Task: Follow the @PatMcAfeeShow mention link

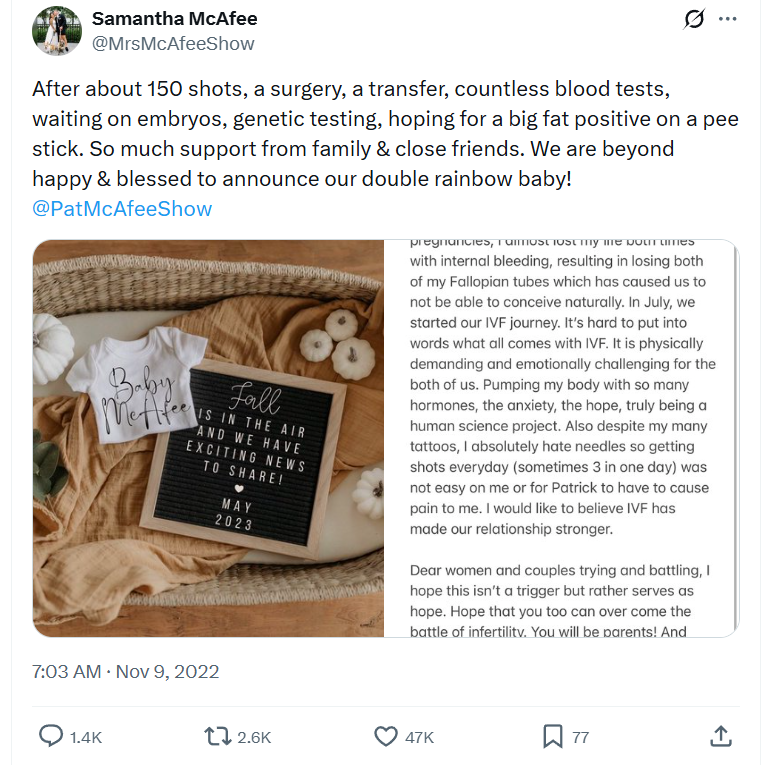Action: tap(122, 208)
